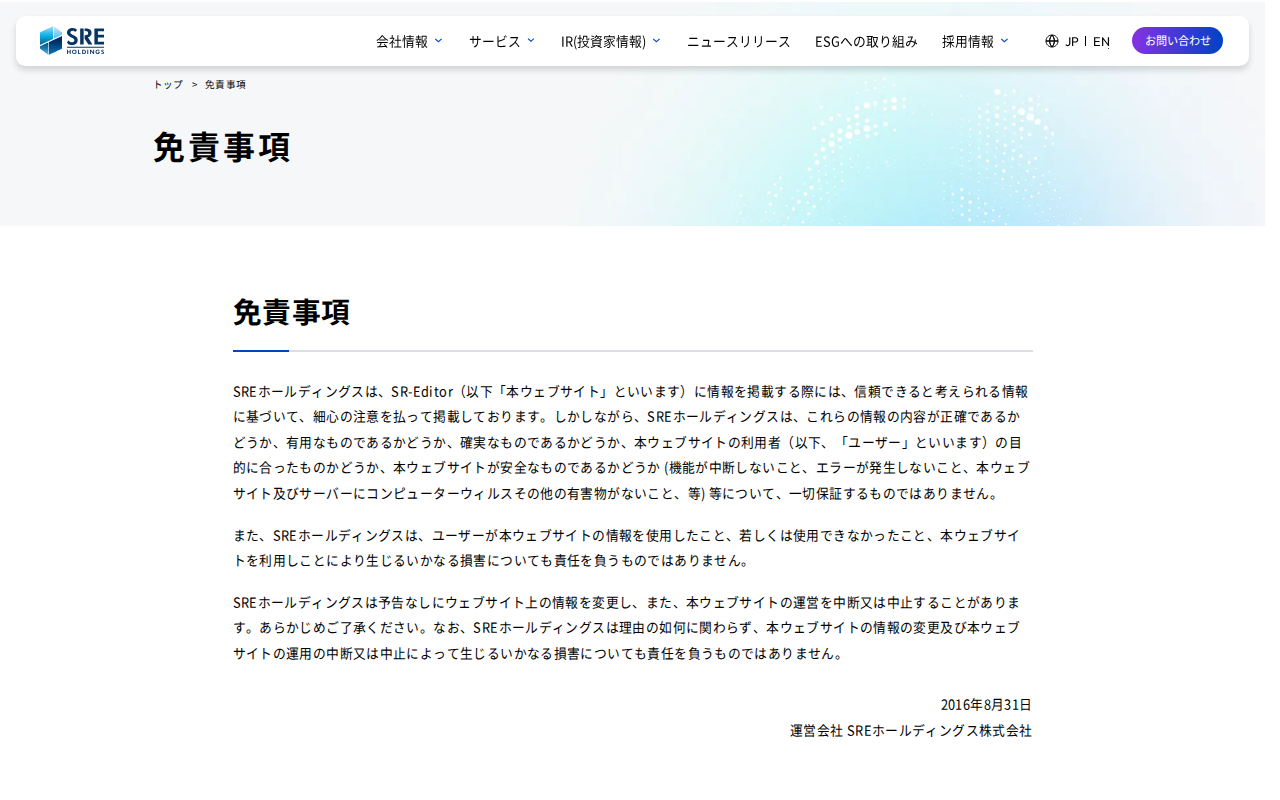1280x800 pixels.
Task: Expand the サービス chevron arrow
Action: coord(531,41)
